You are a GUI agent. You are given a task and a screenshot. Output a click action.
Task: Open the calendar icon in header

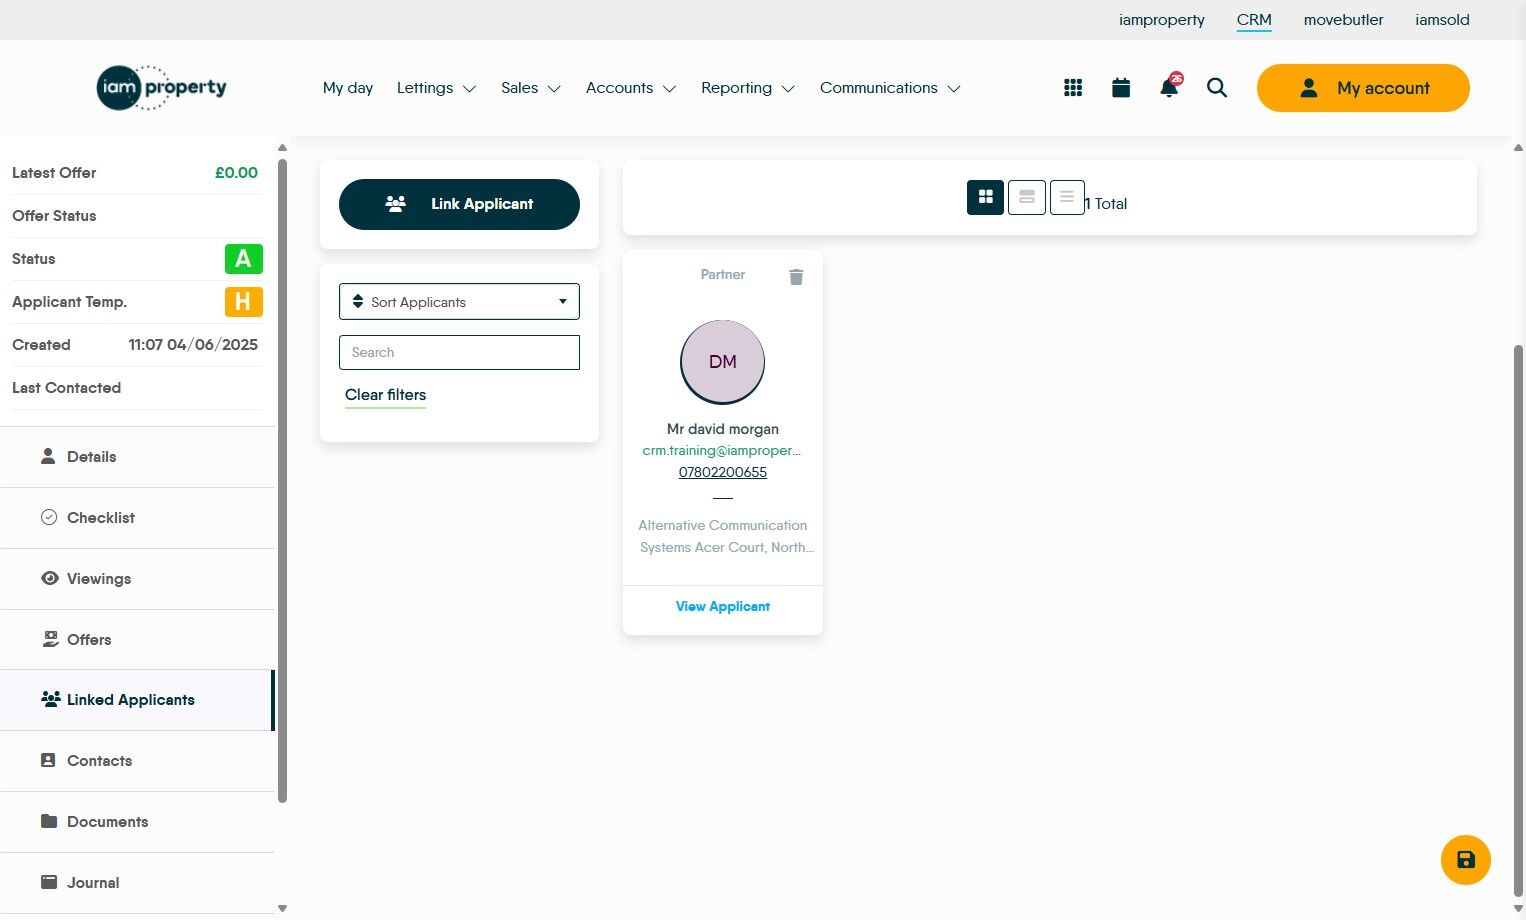point(1121,88)
